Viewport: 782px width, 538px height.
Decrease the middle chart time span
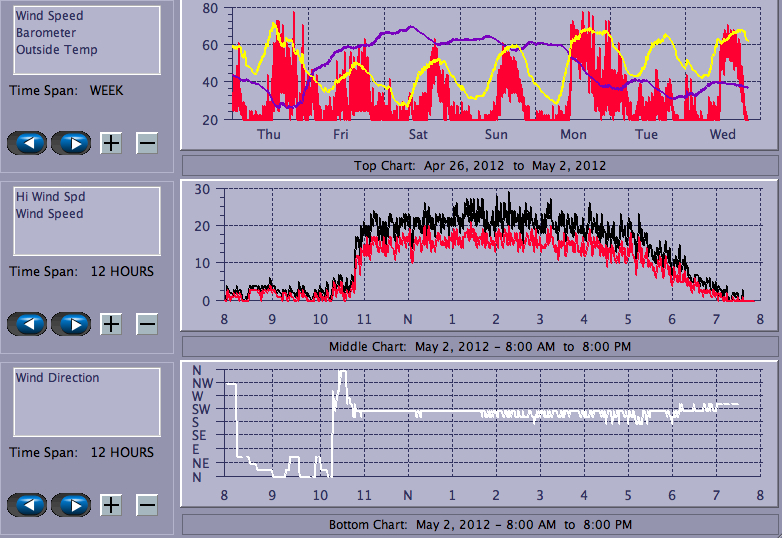[x=147, y=324]
